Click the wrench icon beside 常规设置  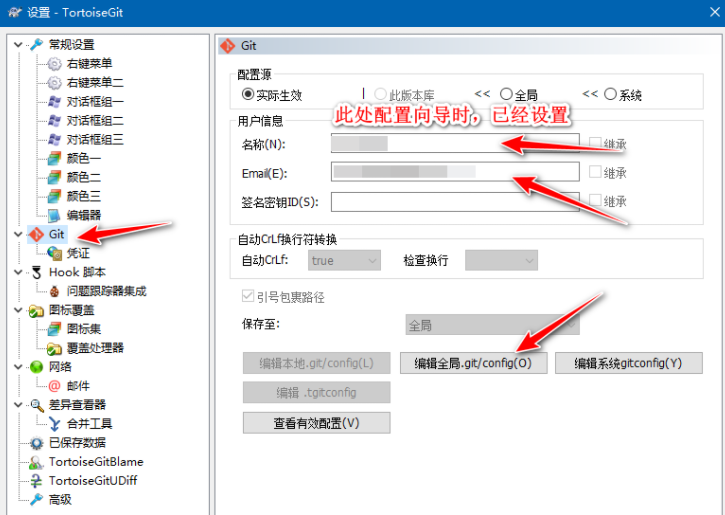point(36,45)
